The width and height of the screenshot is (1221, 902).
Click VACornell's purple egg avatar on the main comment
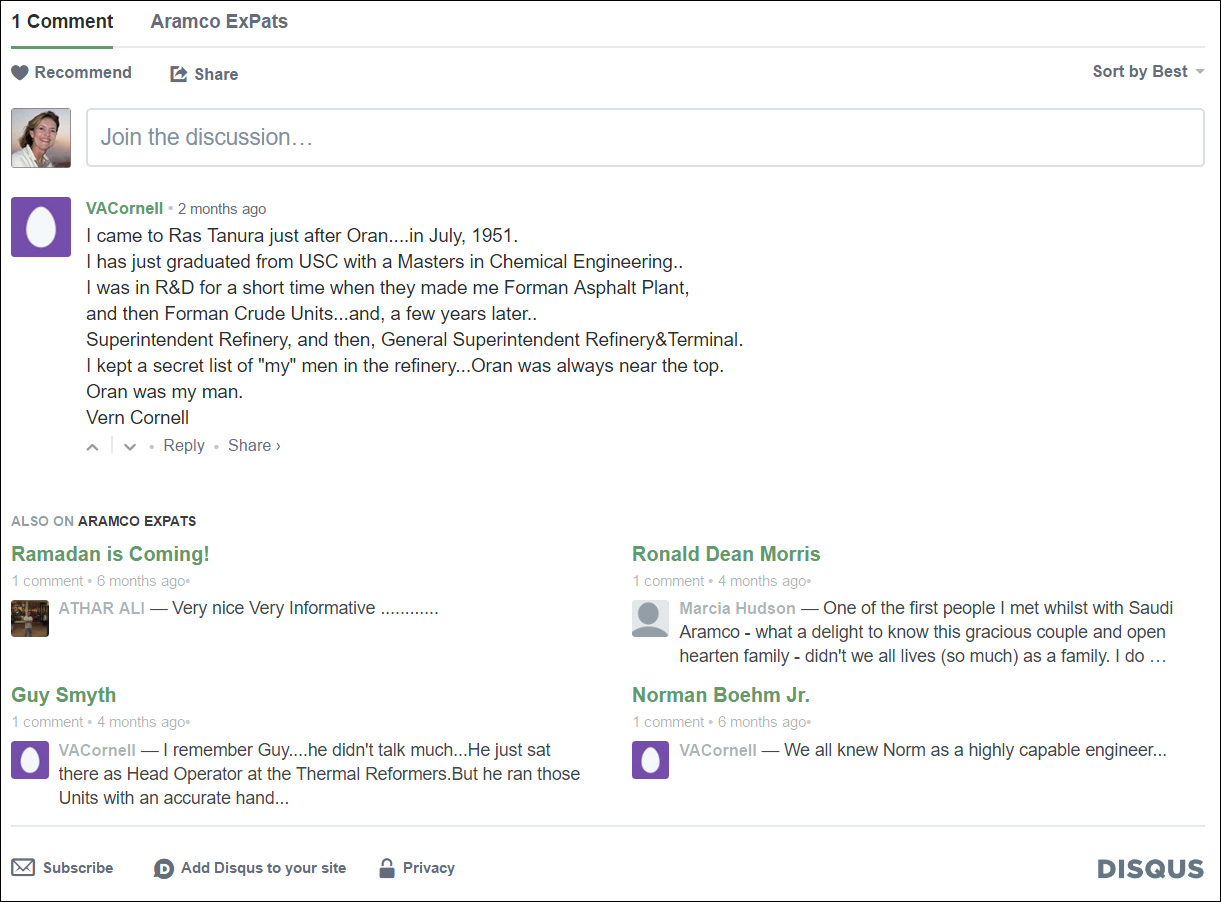click(41, 227)
